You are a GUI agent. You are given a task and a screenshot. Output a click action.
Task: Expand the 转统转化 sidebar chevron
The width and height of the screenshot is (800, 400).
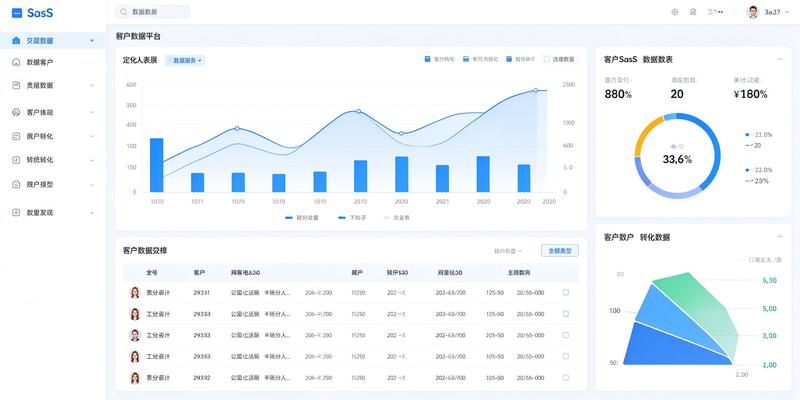(92, 160)
